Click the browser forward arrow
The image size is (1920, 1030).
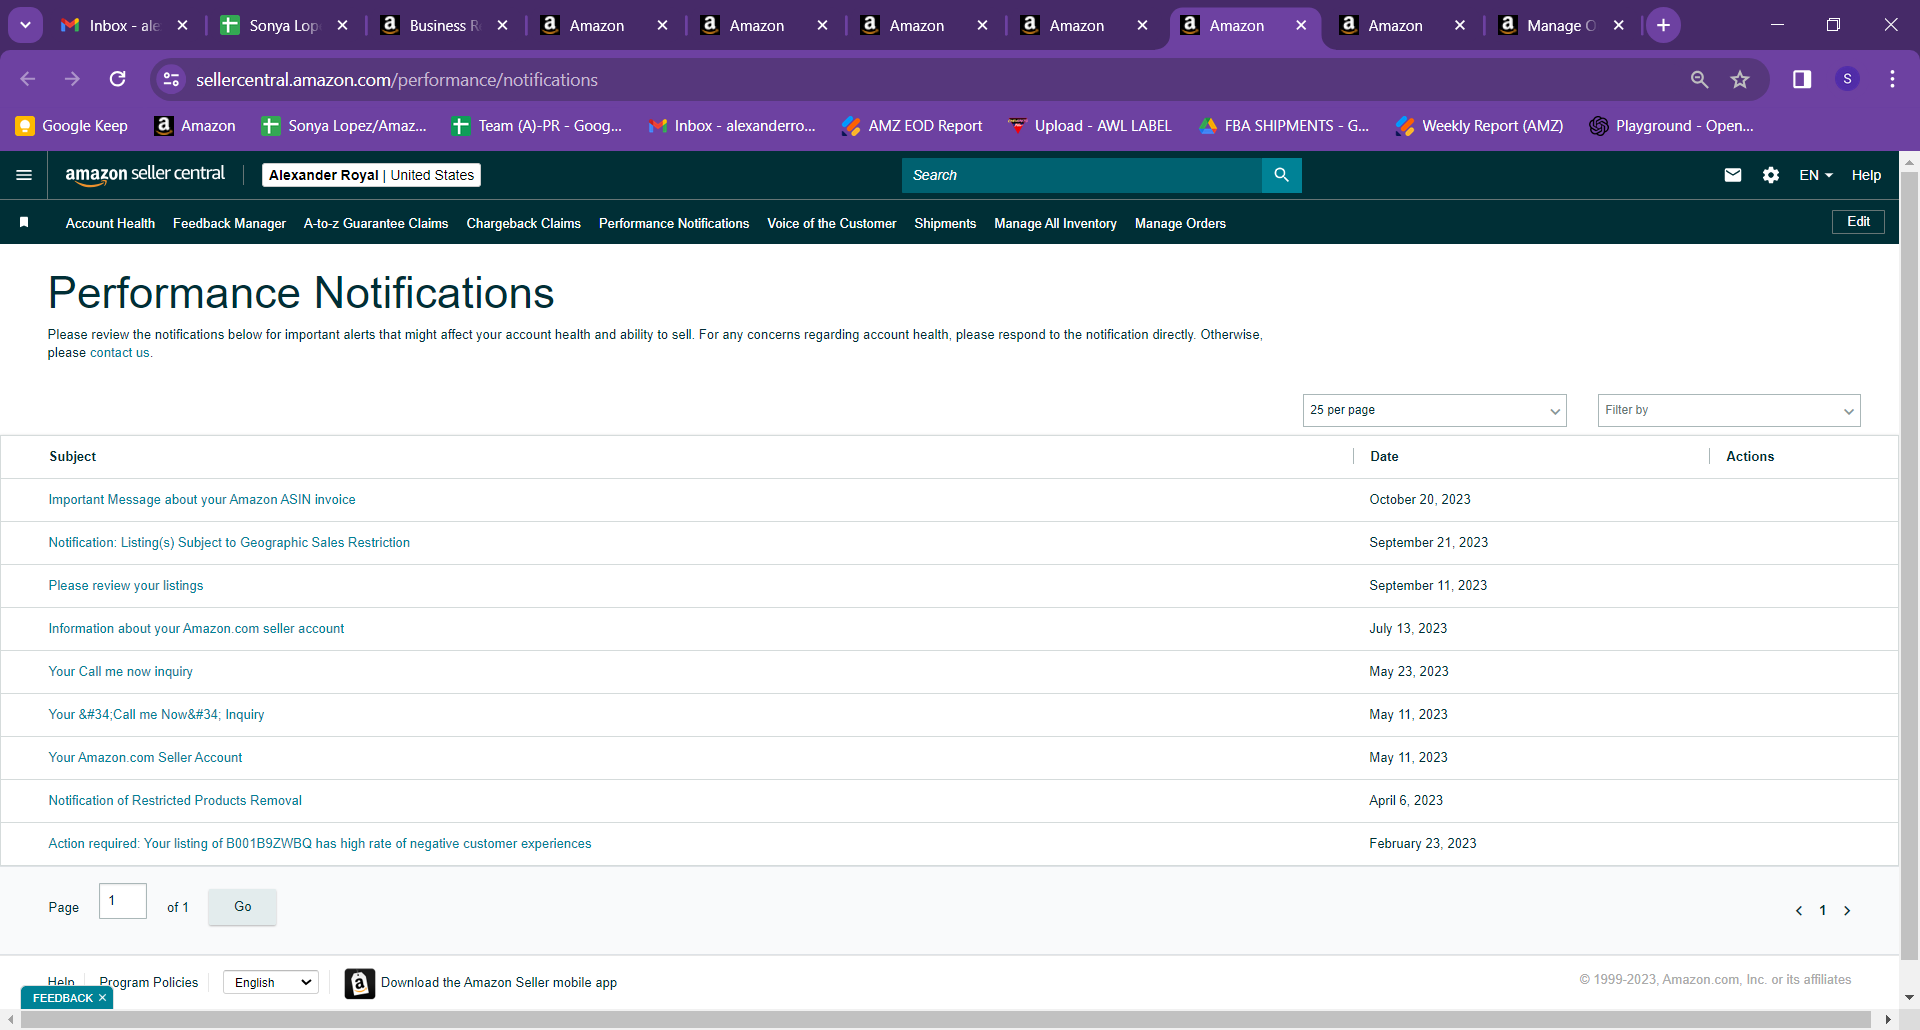coord(72,79)
